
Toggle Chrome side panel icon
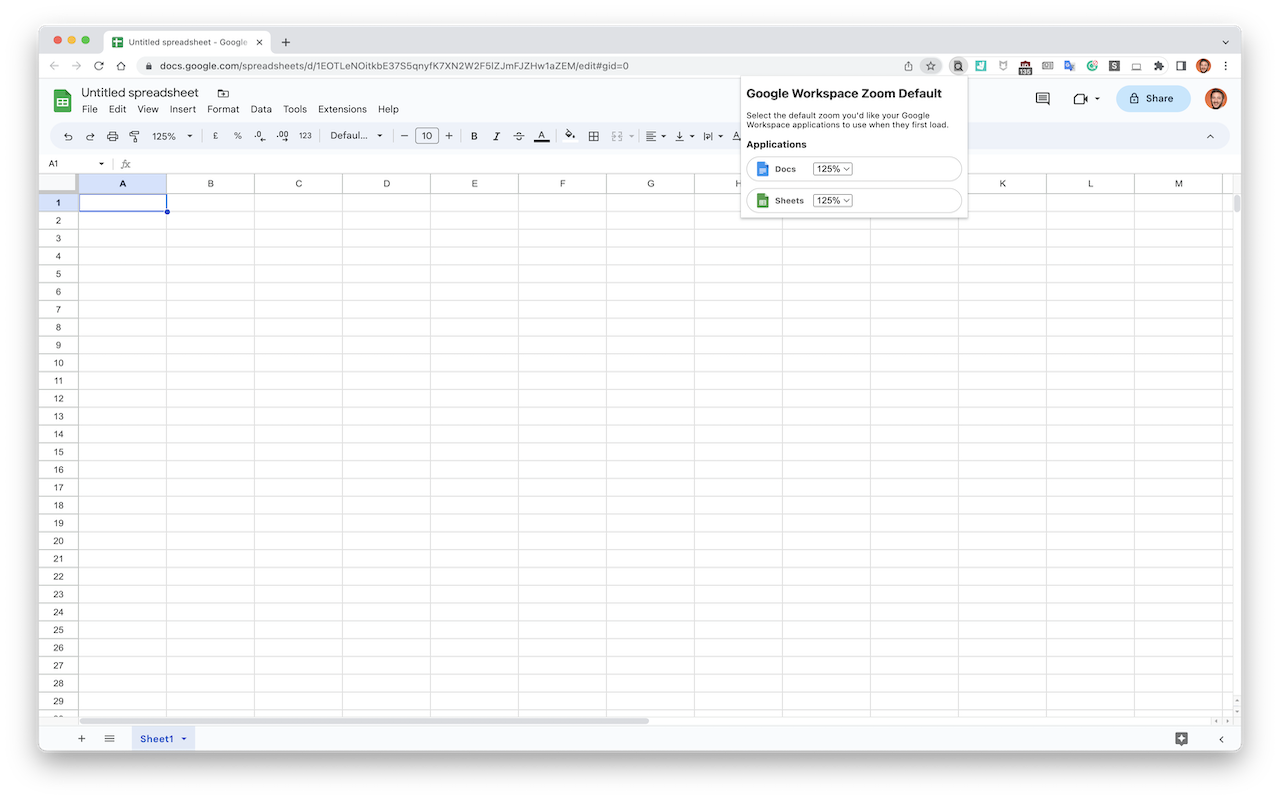[1181, 66]
